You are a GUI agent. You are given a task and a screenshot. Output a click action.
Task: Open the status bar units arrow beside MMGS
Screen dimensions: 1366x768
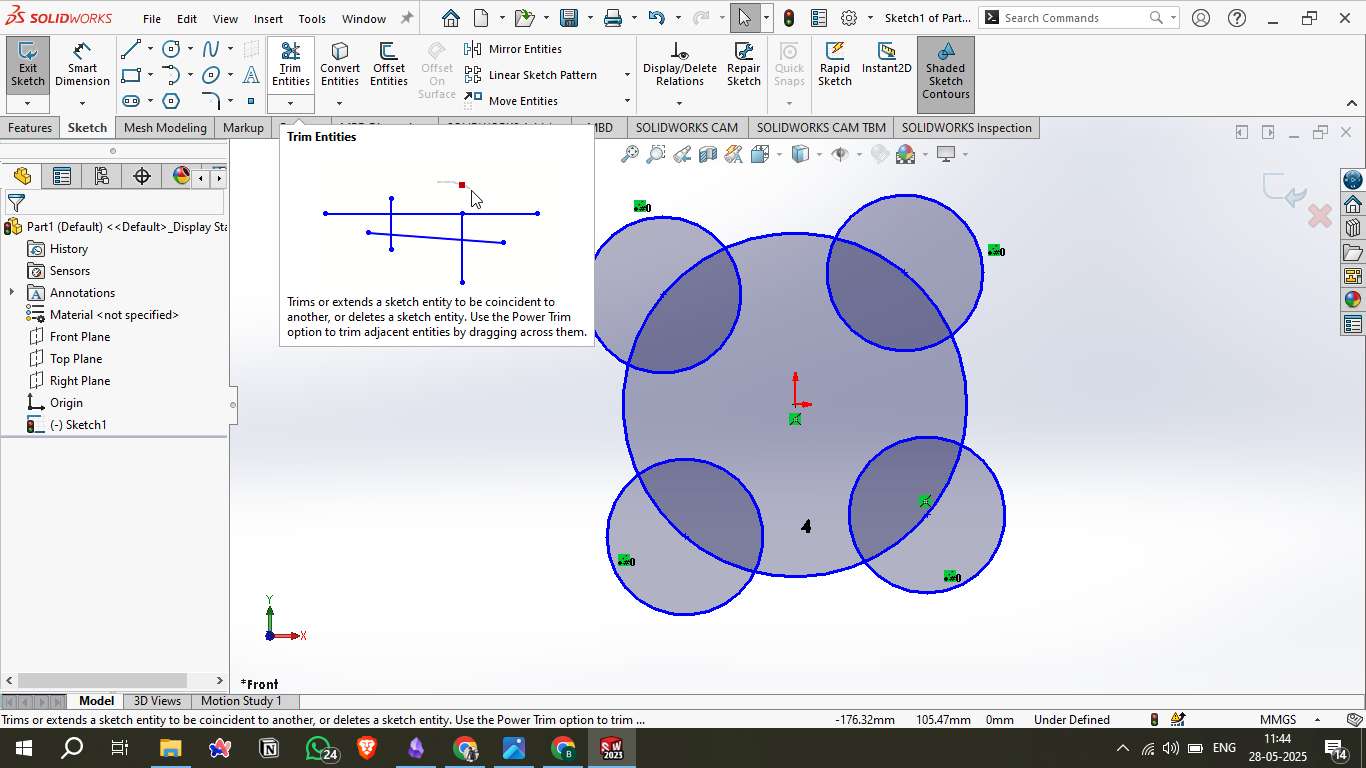(x=1317, y=720)
